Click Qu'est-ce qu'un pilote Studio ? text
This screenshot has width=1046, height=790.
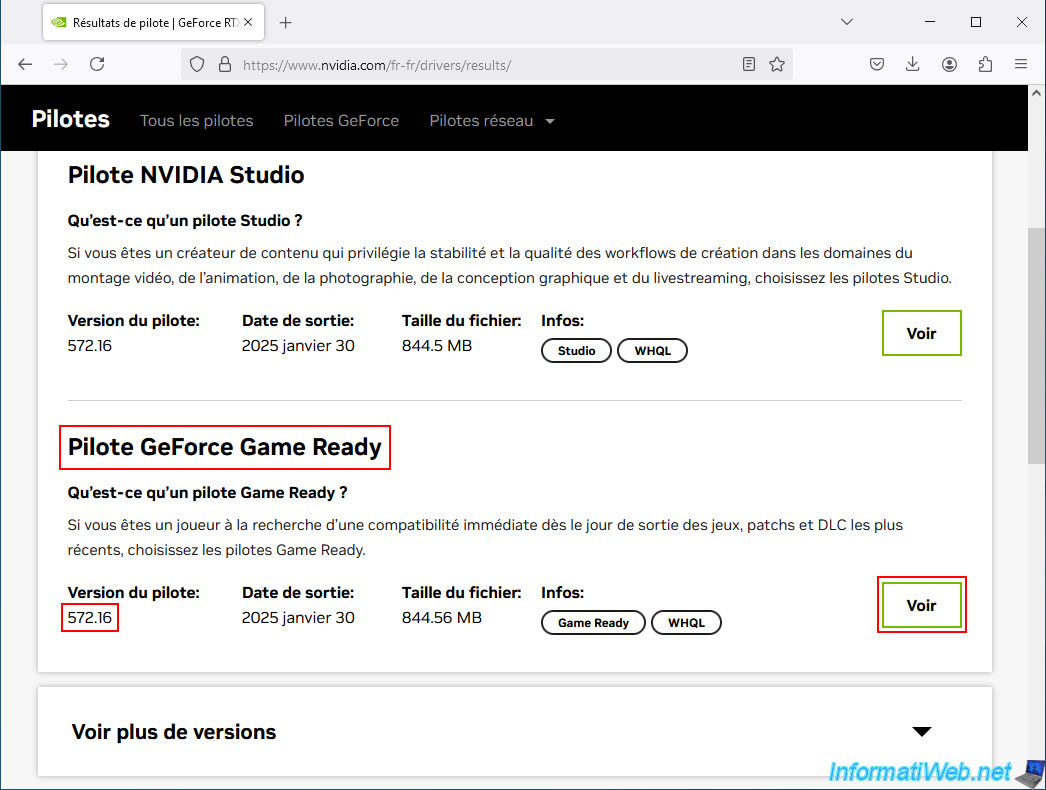pos(185,221)
